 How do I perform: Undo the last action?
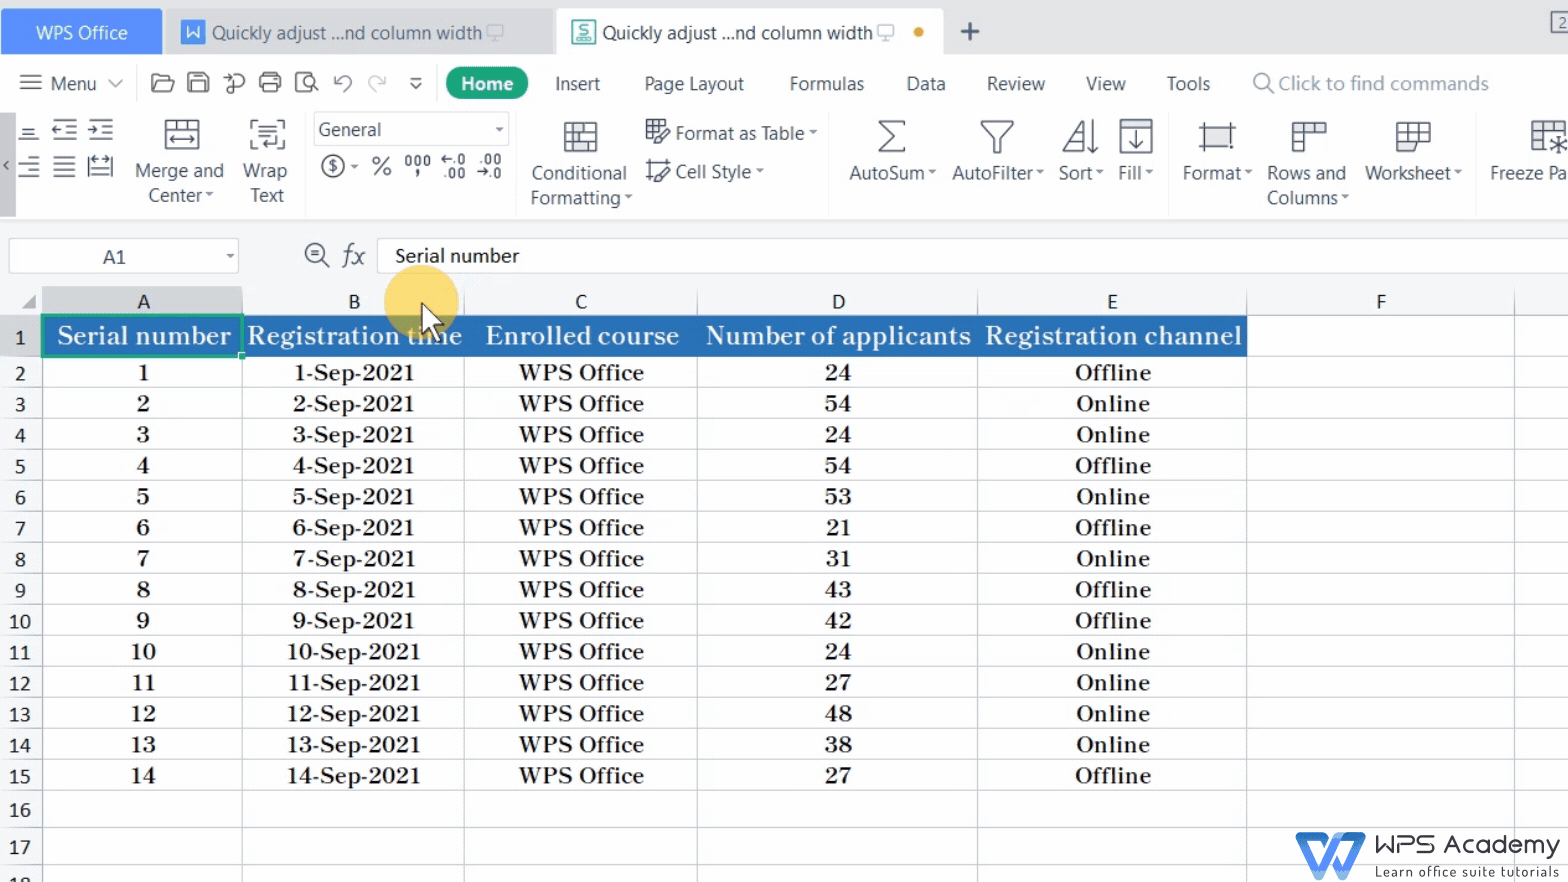[x=342, y=83]
